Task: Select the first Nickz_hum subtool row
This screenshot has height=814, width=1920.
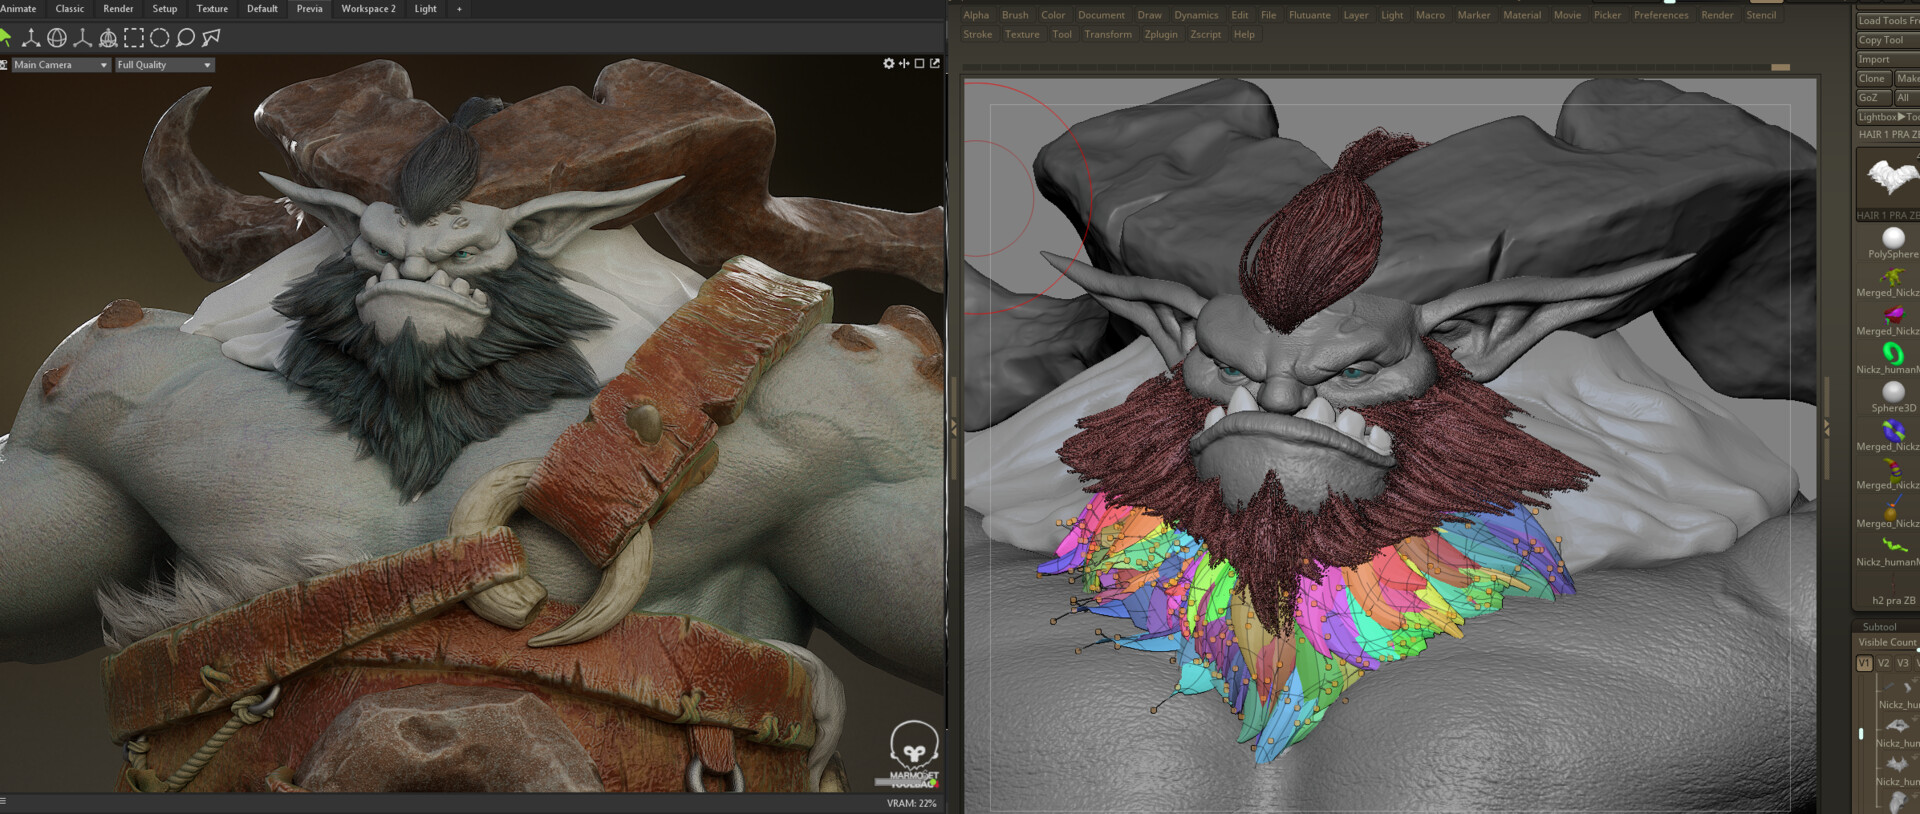Action: tap(1897, 693)
